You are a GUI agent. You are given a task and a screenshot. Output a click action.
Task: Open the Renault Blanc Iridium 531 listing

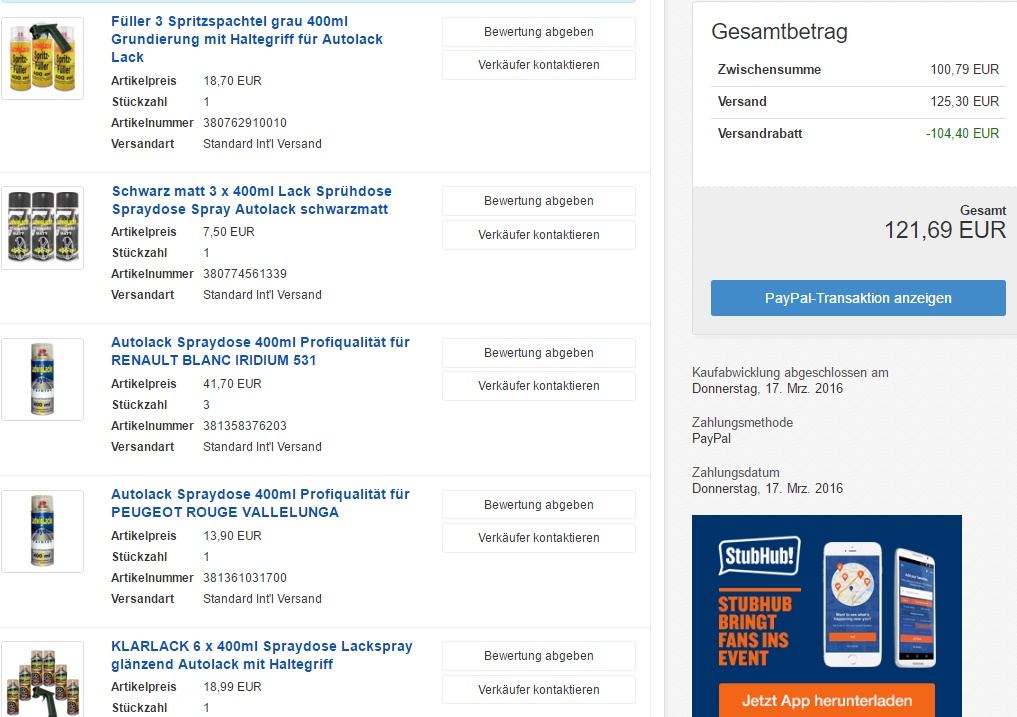260,351
